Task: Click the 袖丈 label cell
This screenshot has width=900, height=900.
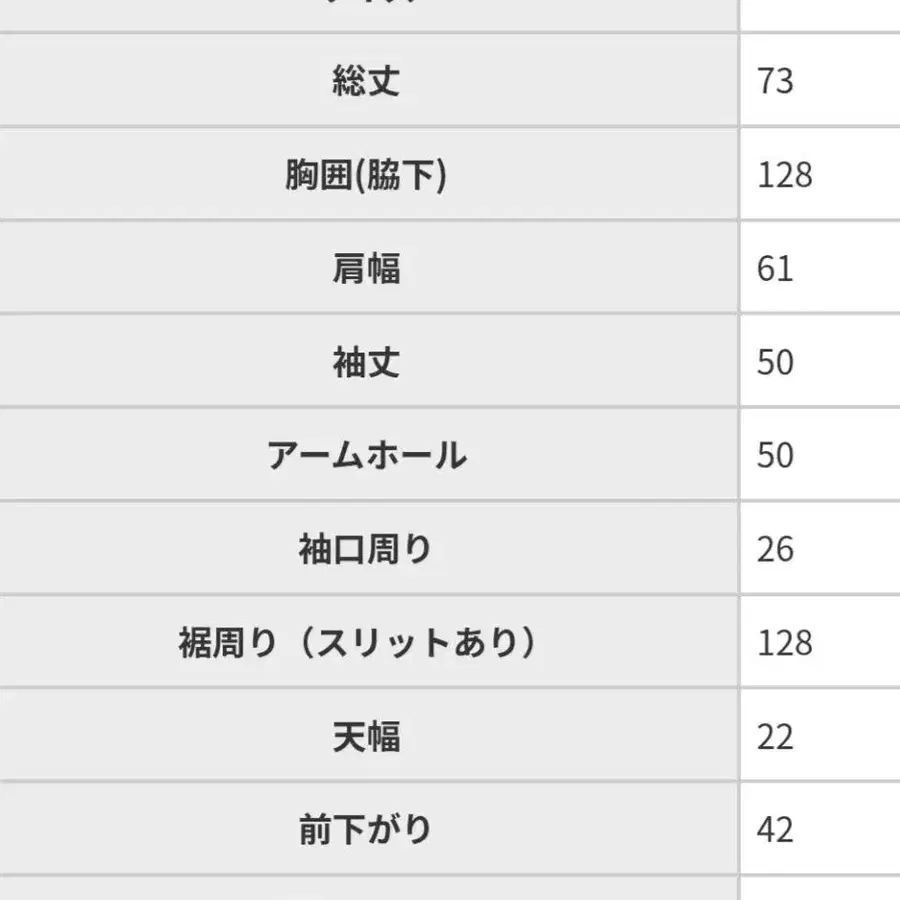Action: pos(366,362)
